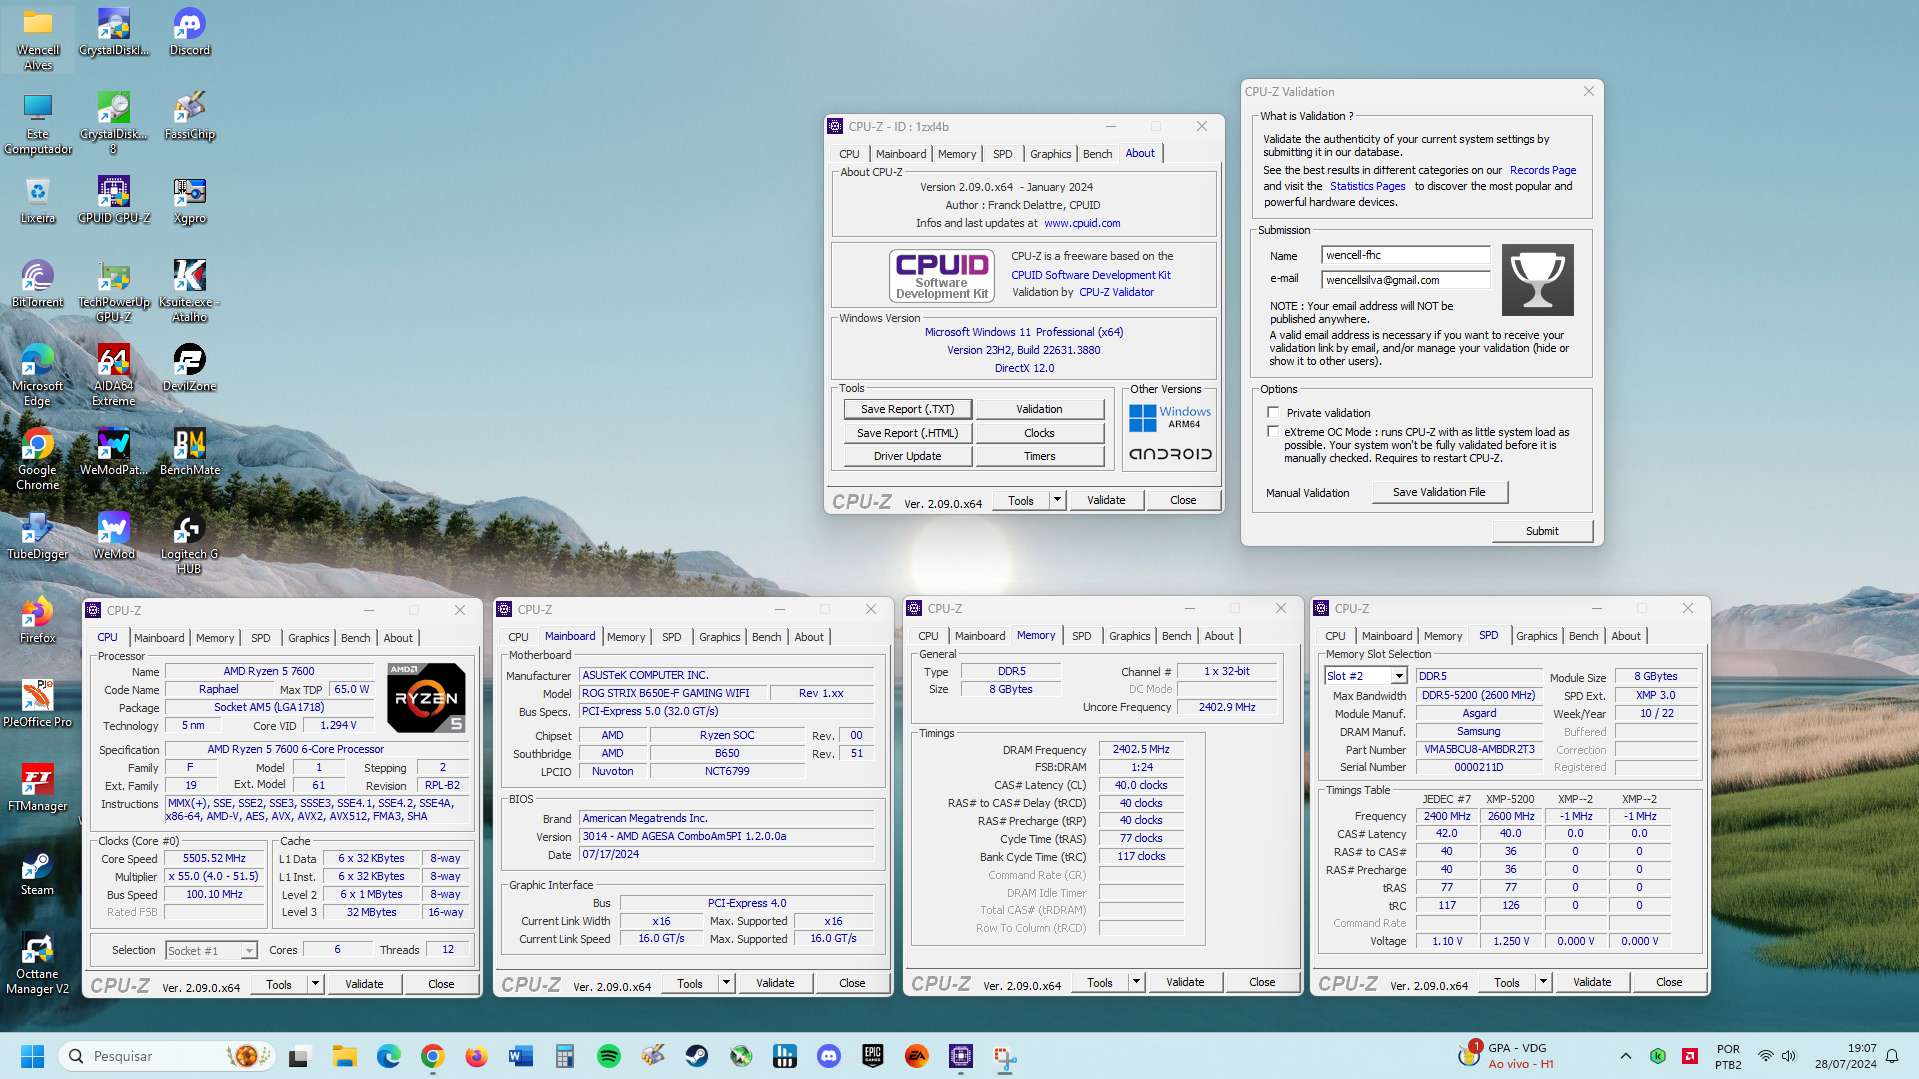Click Validate button in SPD window
Viewport: 1919px width, 1079px height.
point(1592,982)
